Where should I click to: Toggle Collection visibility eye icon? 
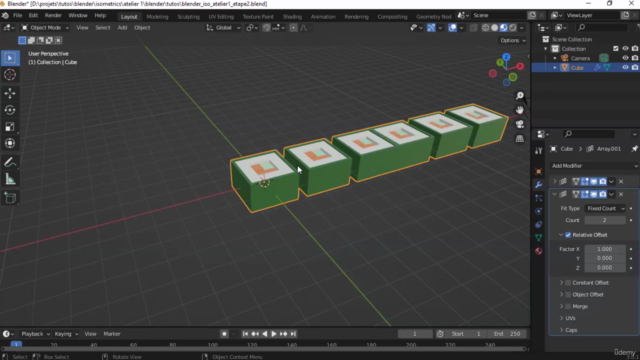tap(625, 49)
